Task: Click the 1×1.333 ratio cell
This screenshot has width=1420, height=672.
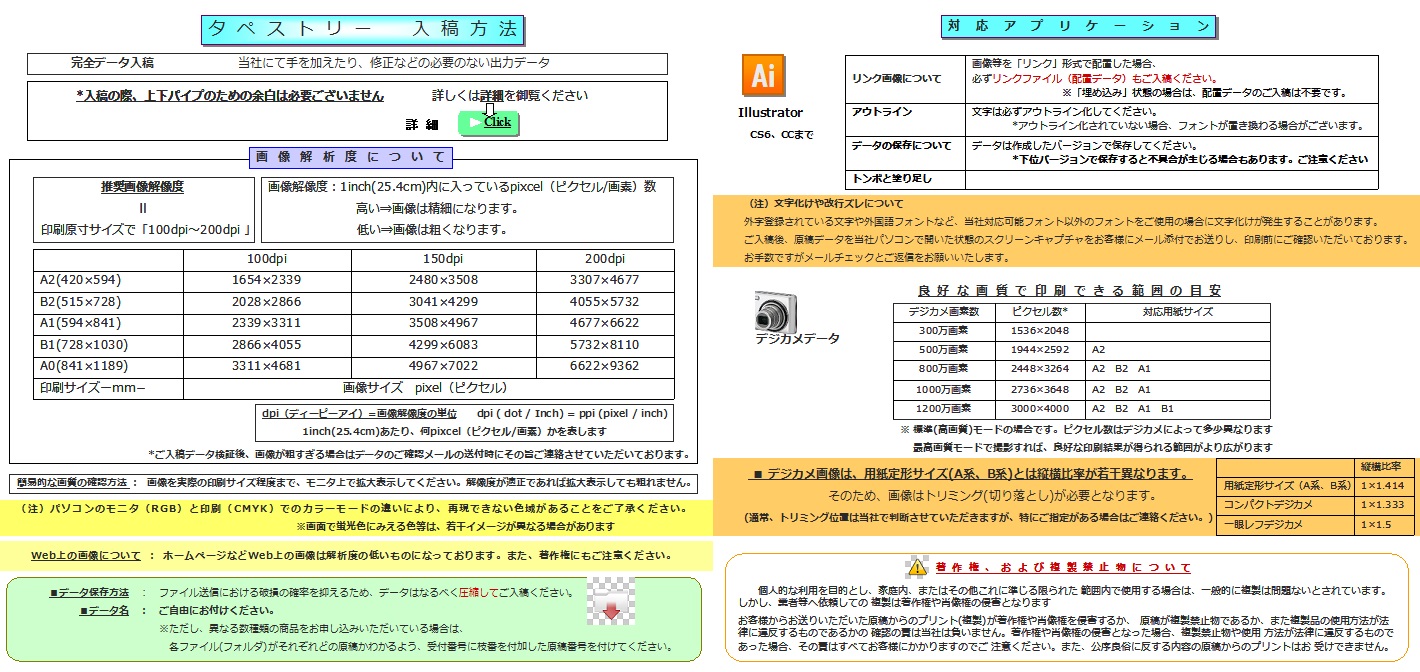Action: click(1382, 505)
